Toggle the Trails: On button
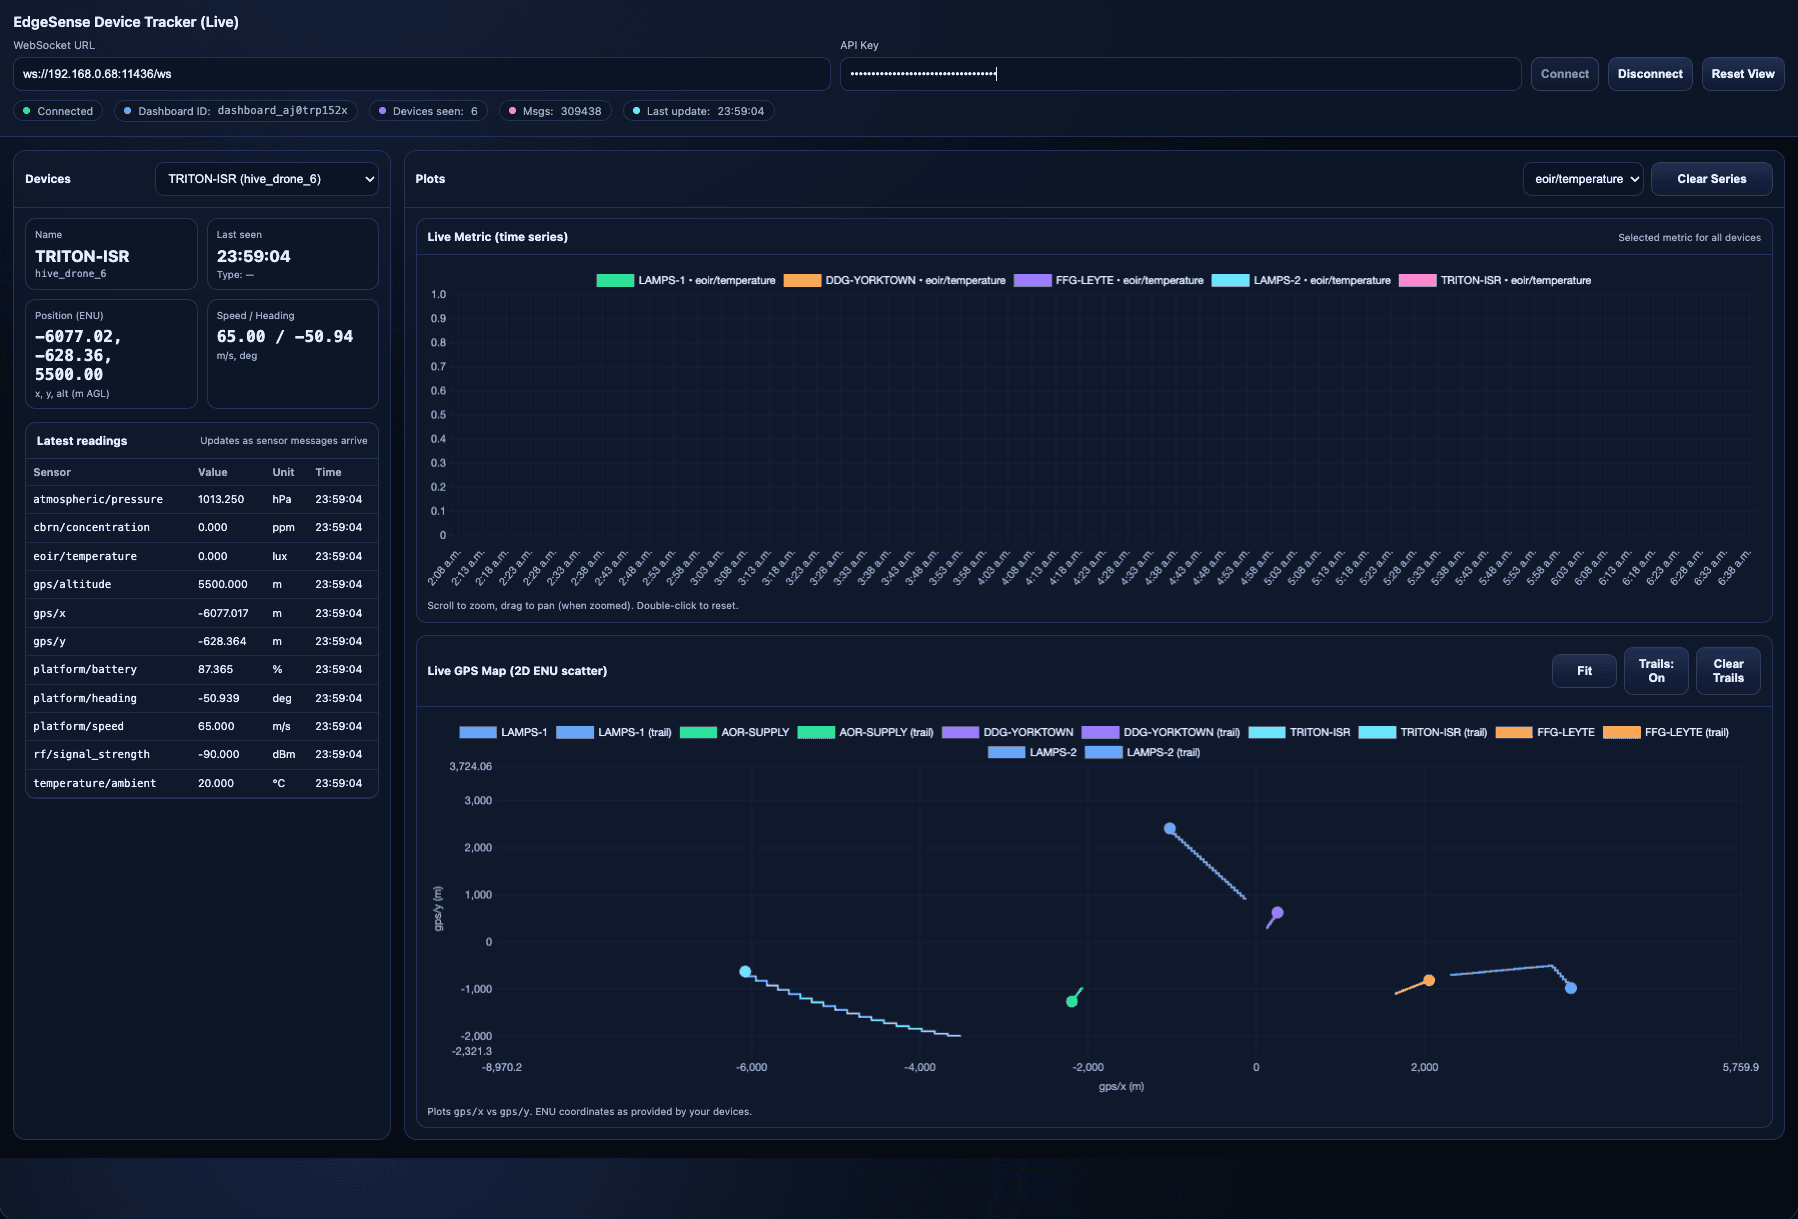Viewport: 1798px width, 1219px height. coord(1656,671)
